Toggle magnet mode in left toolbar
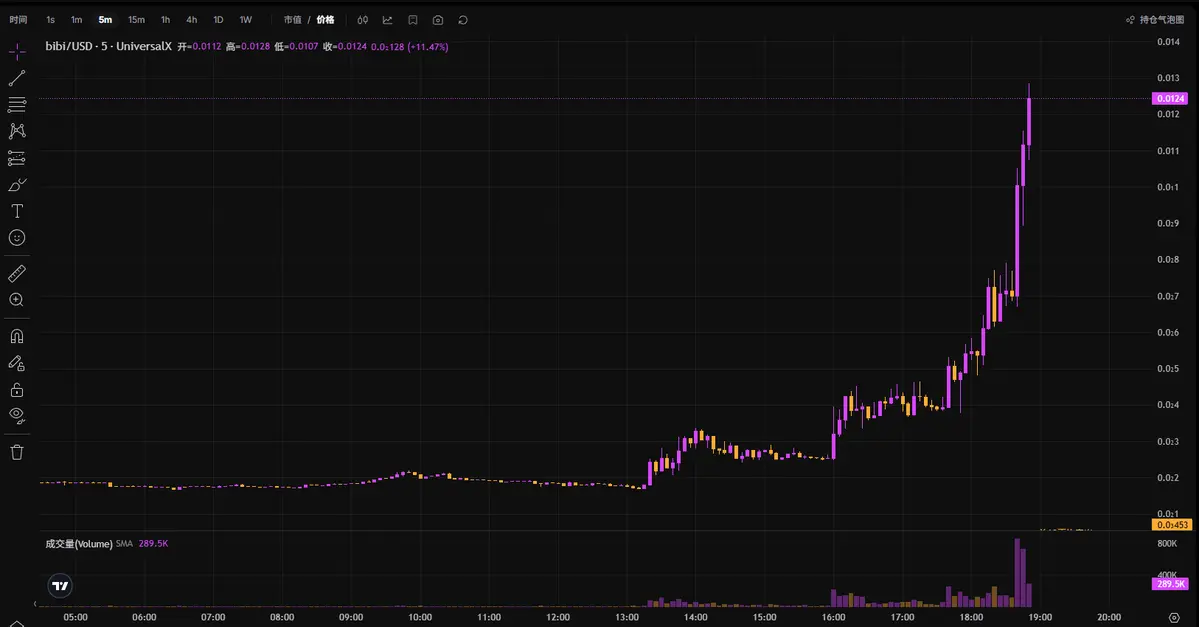1199x627 pixels. [17, 336]
